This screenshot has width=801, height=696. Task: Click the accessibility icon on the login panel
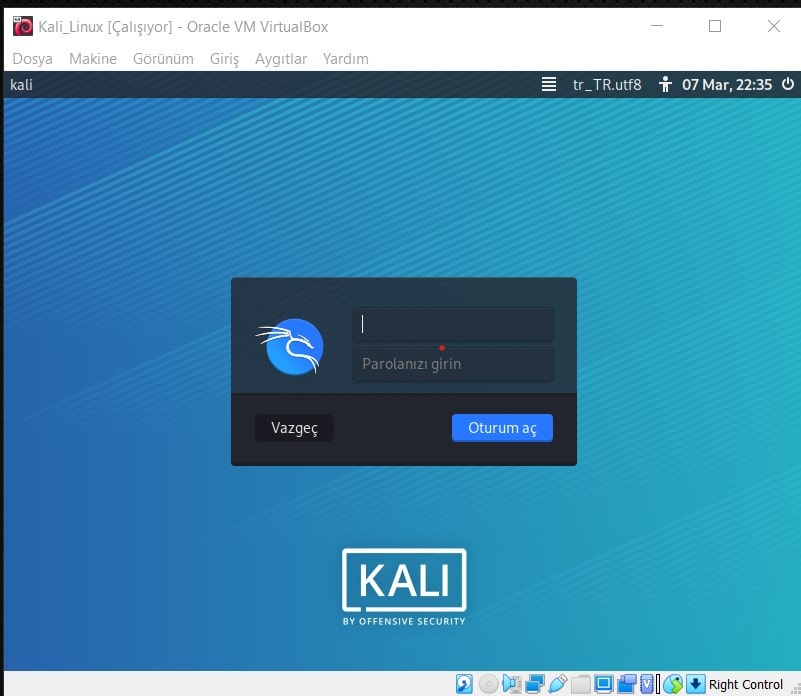665,85
